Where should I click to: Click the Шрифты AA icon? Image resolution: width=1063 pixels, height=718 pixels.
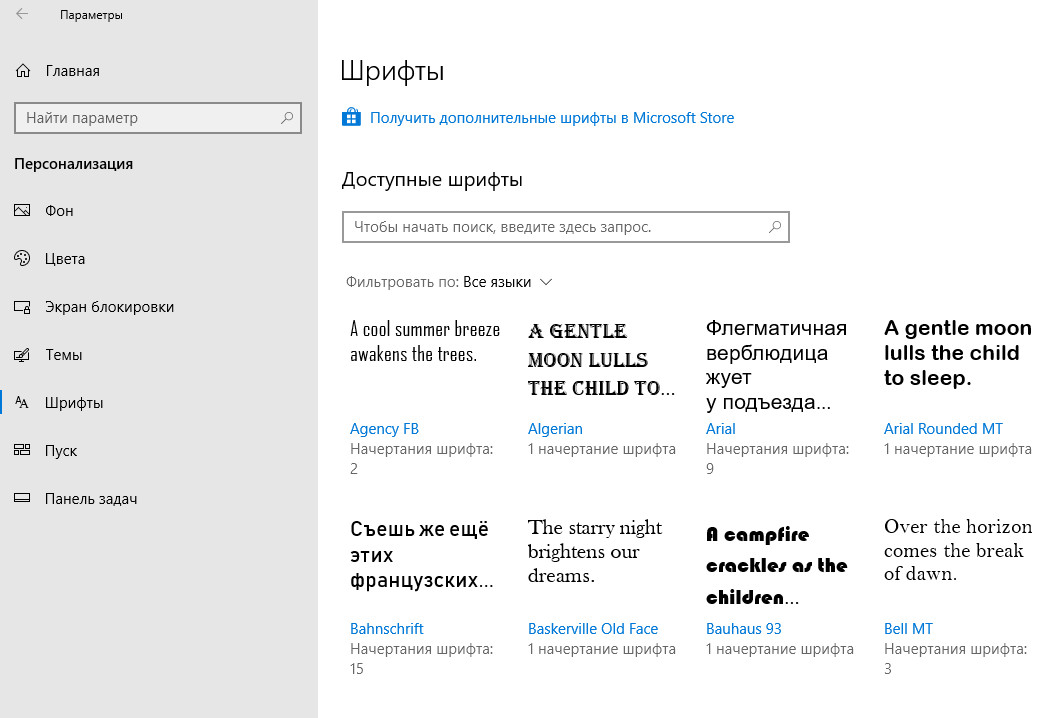coord(22,403)
